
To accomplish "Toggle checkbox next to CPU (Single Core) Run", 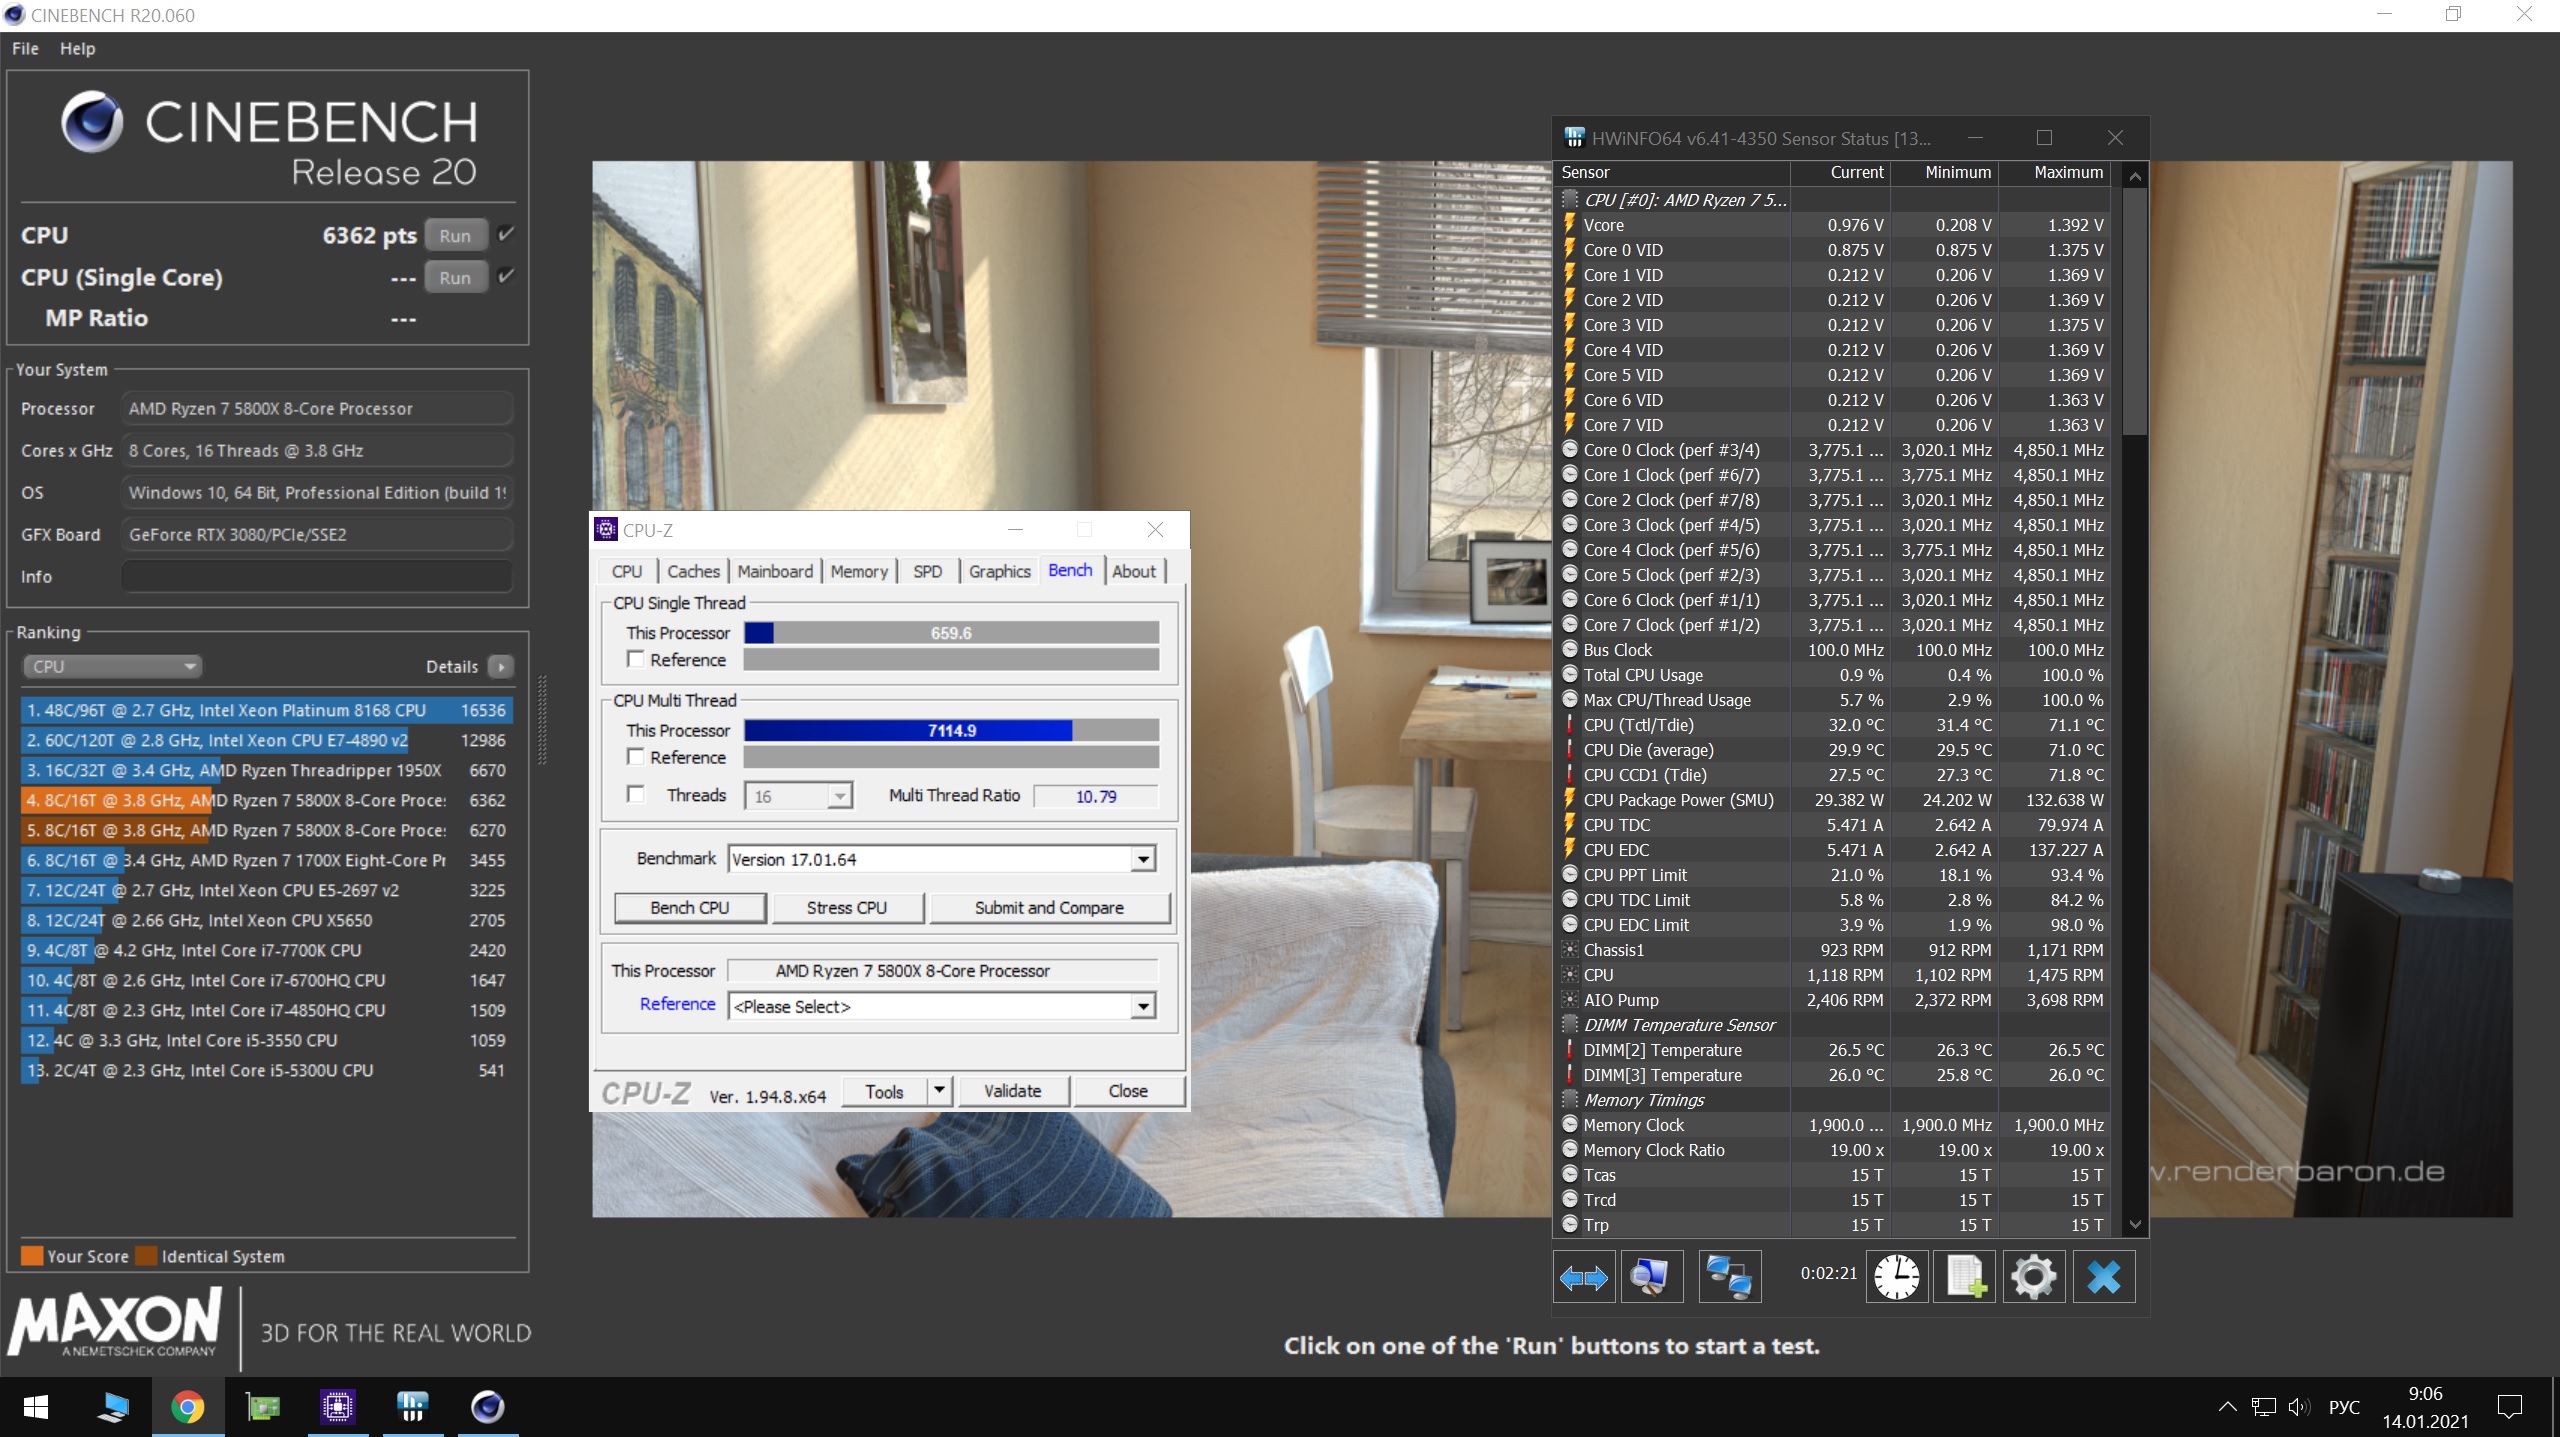I will (506, 276).
